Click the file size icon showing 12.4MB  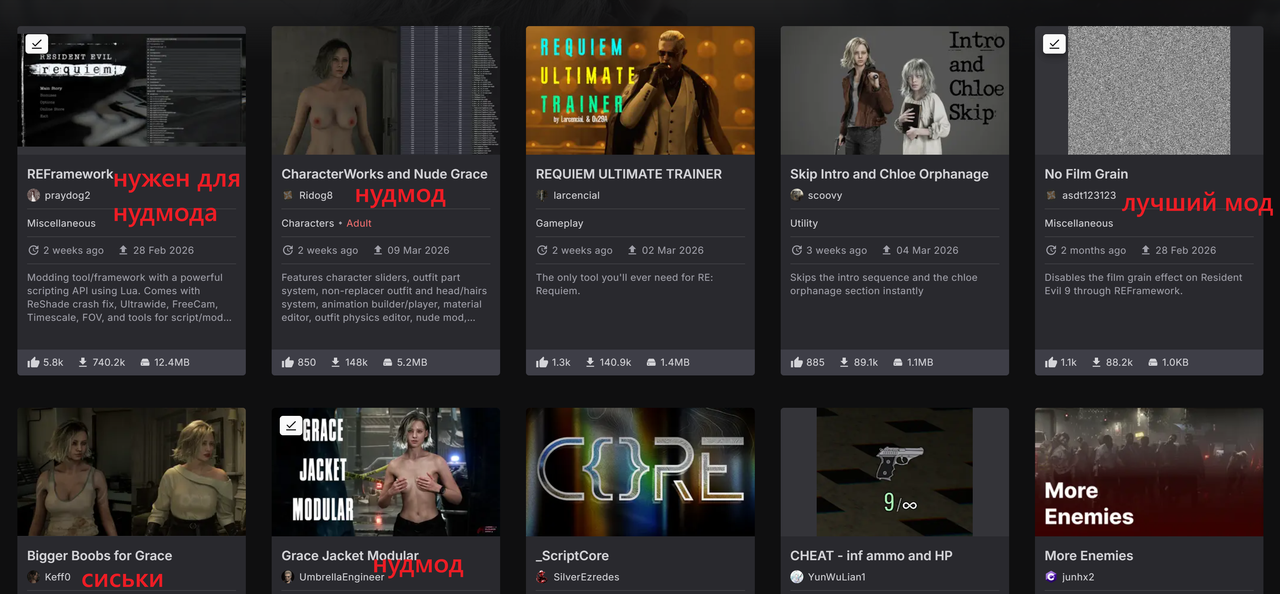(144, 362)
